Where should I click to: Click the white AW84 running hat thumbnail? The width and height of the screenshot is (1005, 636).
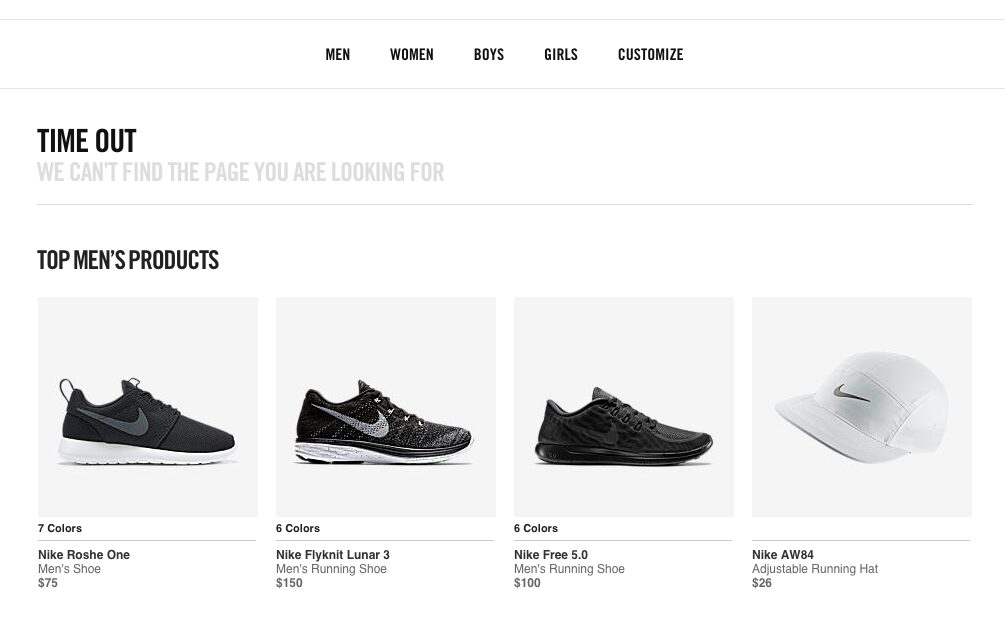coord(861,406)
